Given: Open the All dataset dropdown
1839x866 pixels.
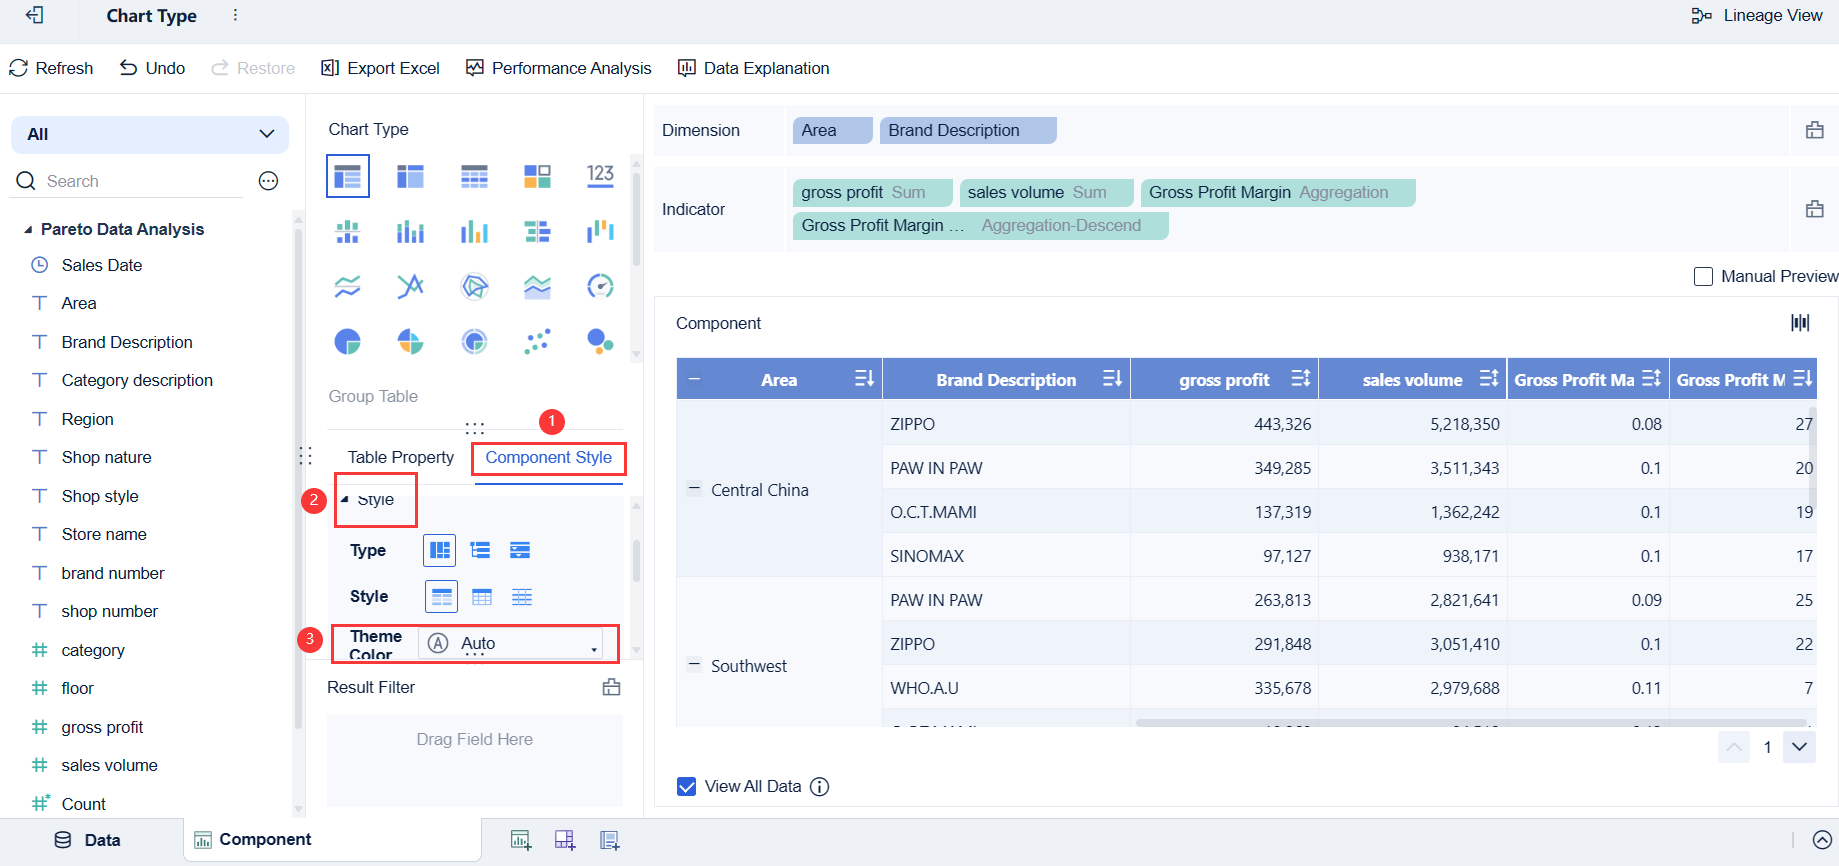Looking at the screenshot, I should (150, 134).
